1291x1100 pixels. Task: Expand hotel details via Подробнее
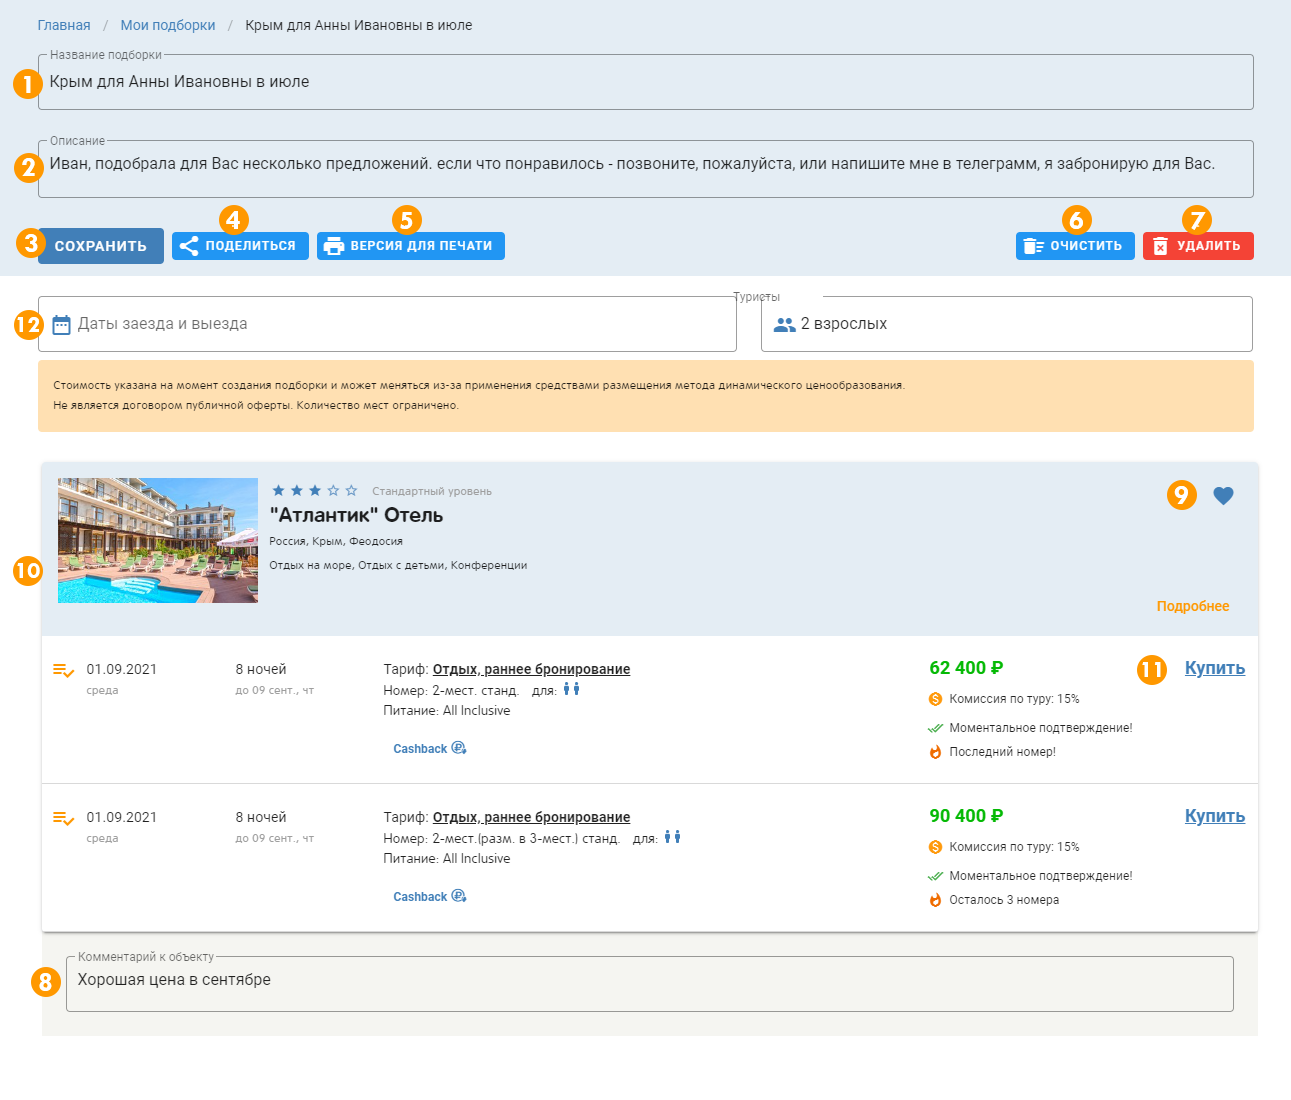pos(1192,606)
